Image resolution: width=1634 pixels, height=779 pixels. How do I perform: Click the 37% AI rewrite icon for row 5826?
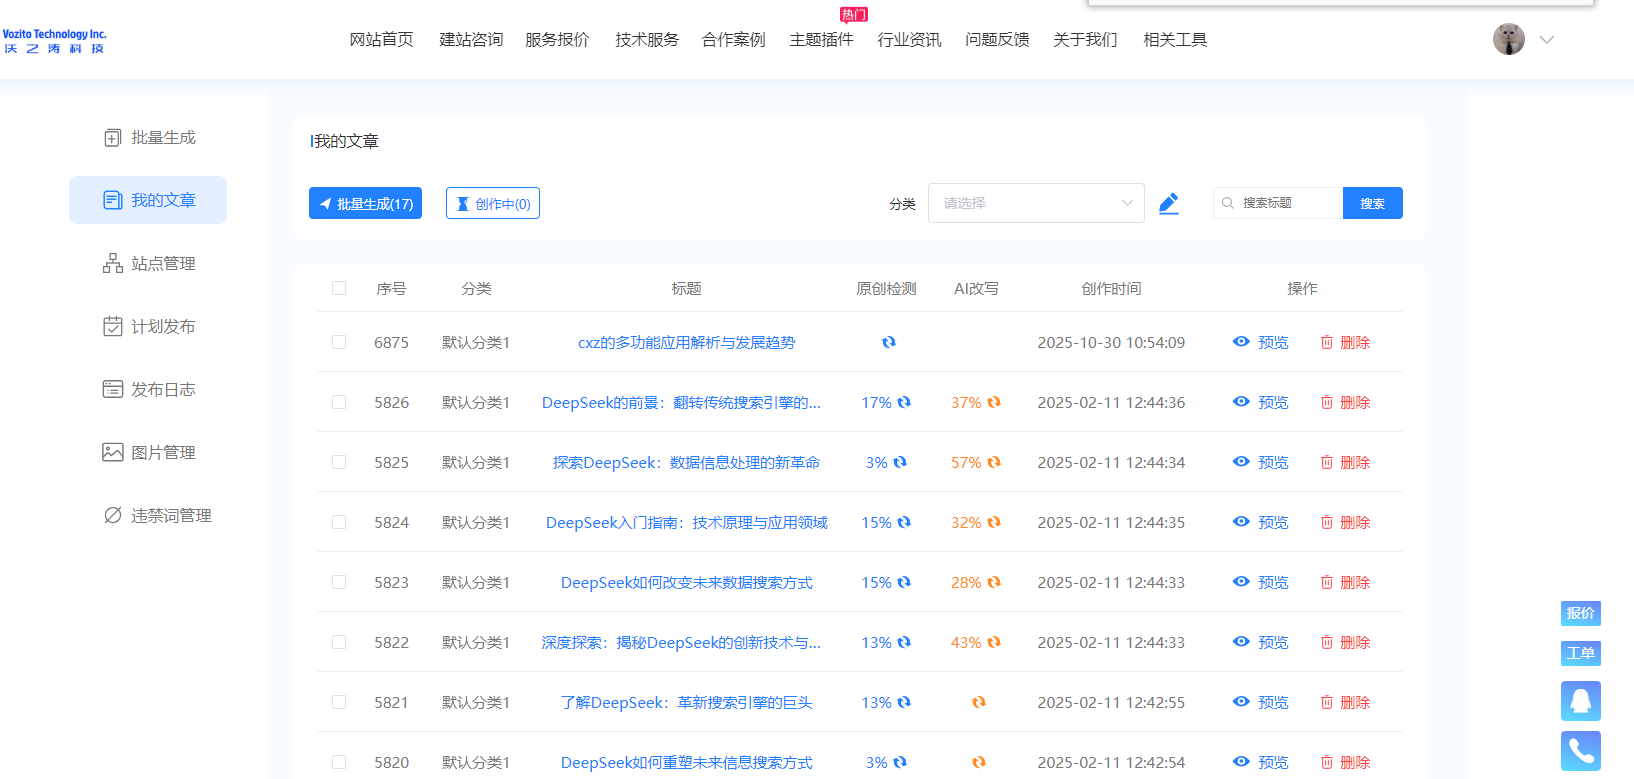coord(994,402)
